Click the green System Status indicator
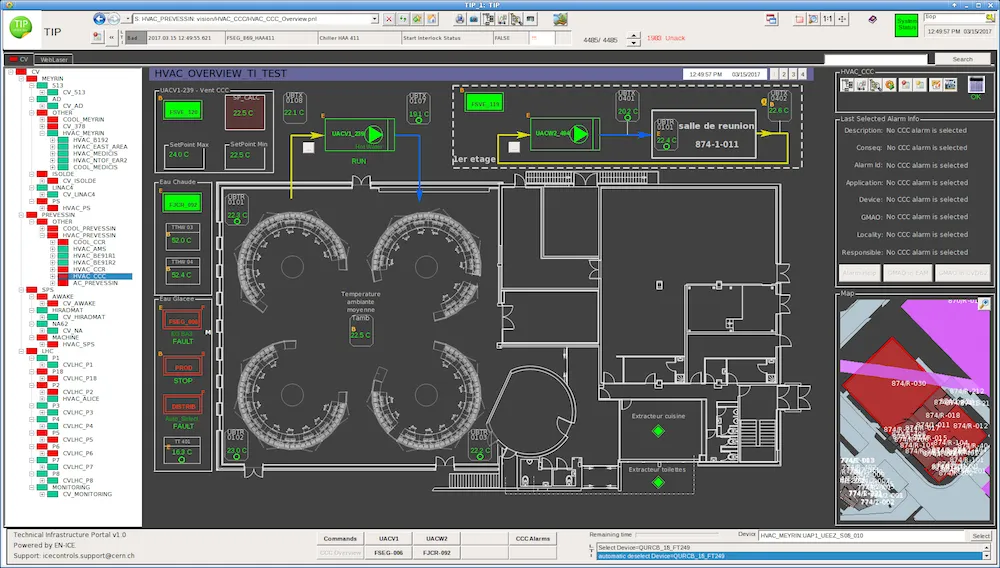The width and height of the screenshot is (1000, 568). tap(906, 25)
